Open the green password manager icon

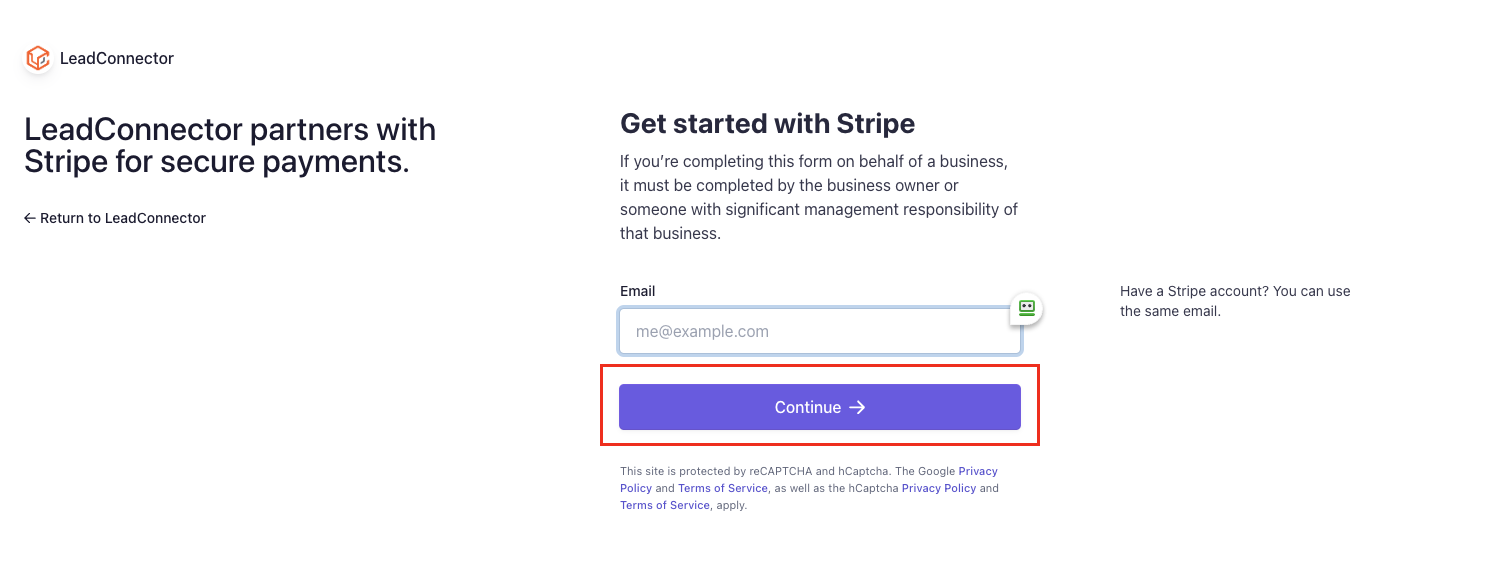(1026, 308)
